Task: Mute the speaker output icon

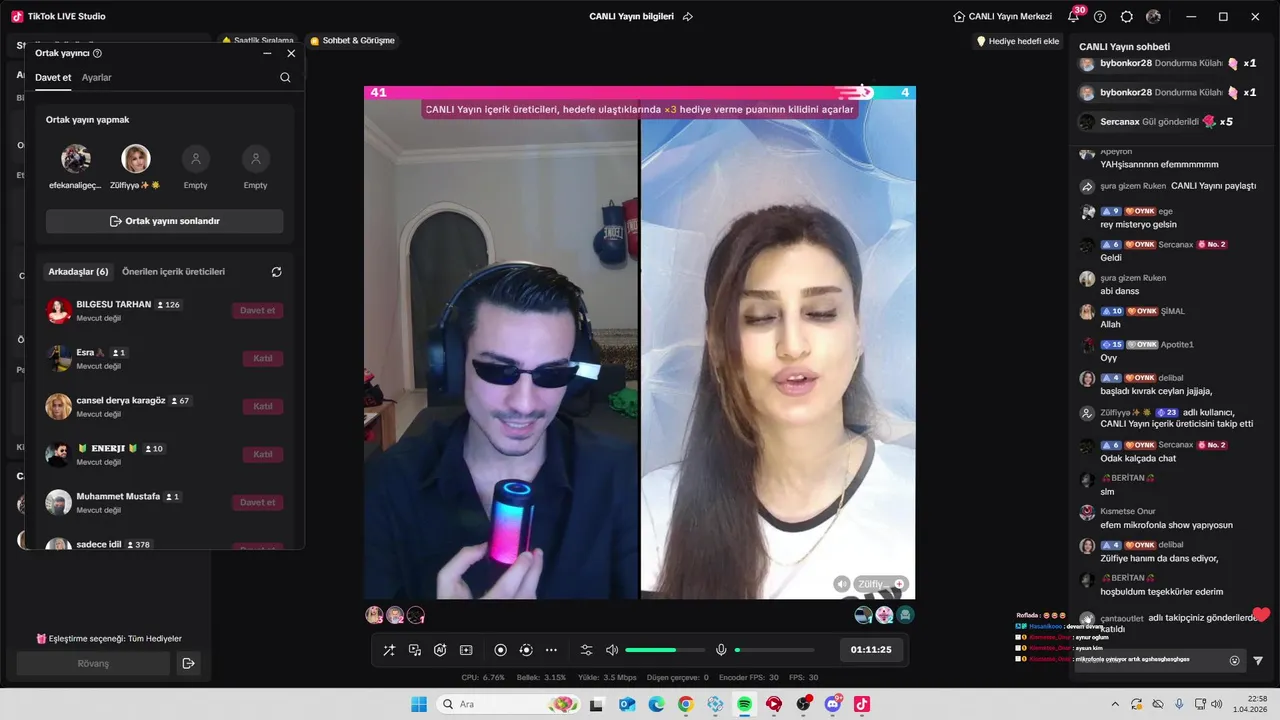Action: (612, 650)
